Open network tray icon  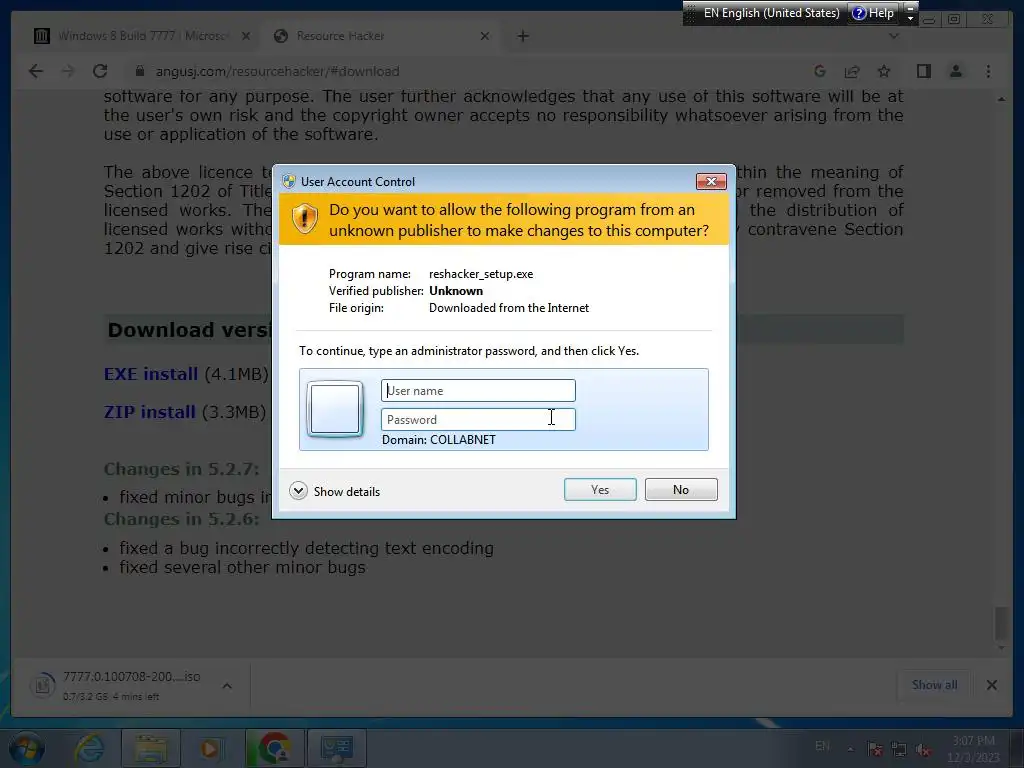click(x=899, y=749)
